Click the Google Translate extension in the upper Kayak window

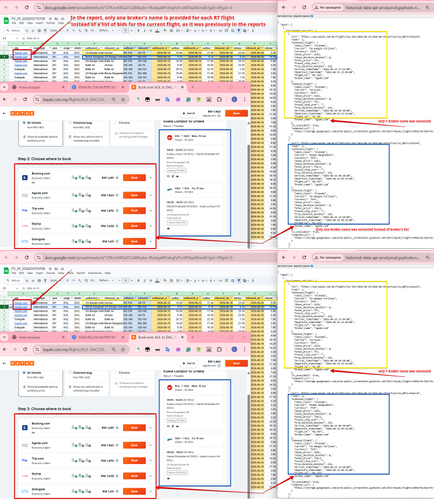[167, 99]
